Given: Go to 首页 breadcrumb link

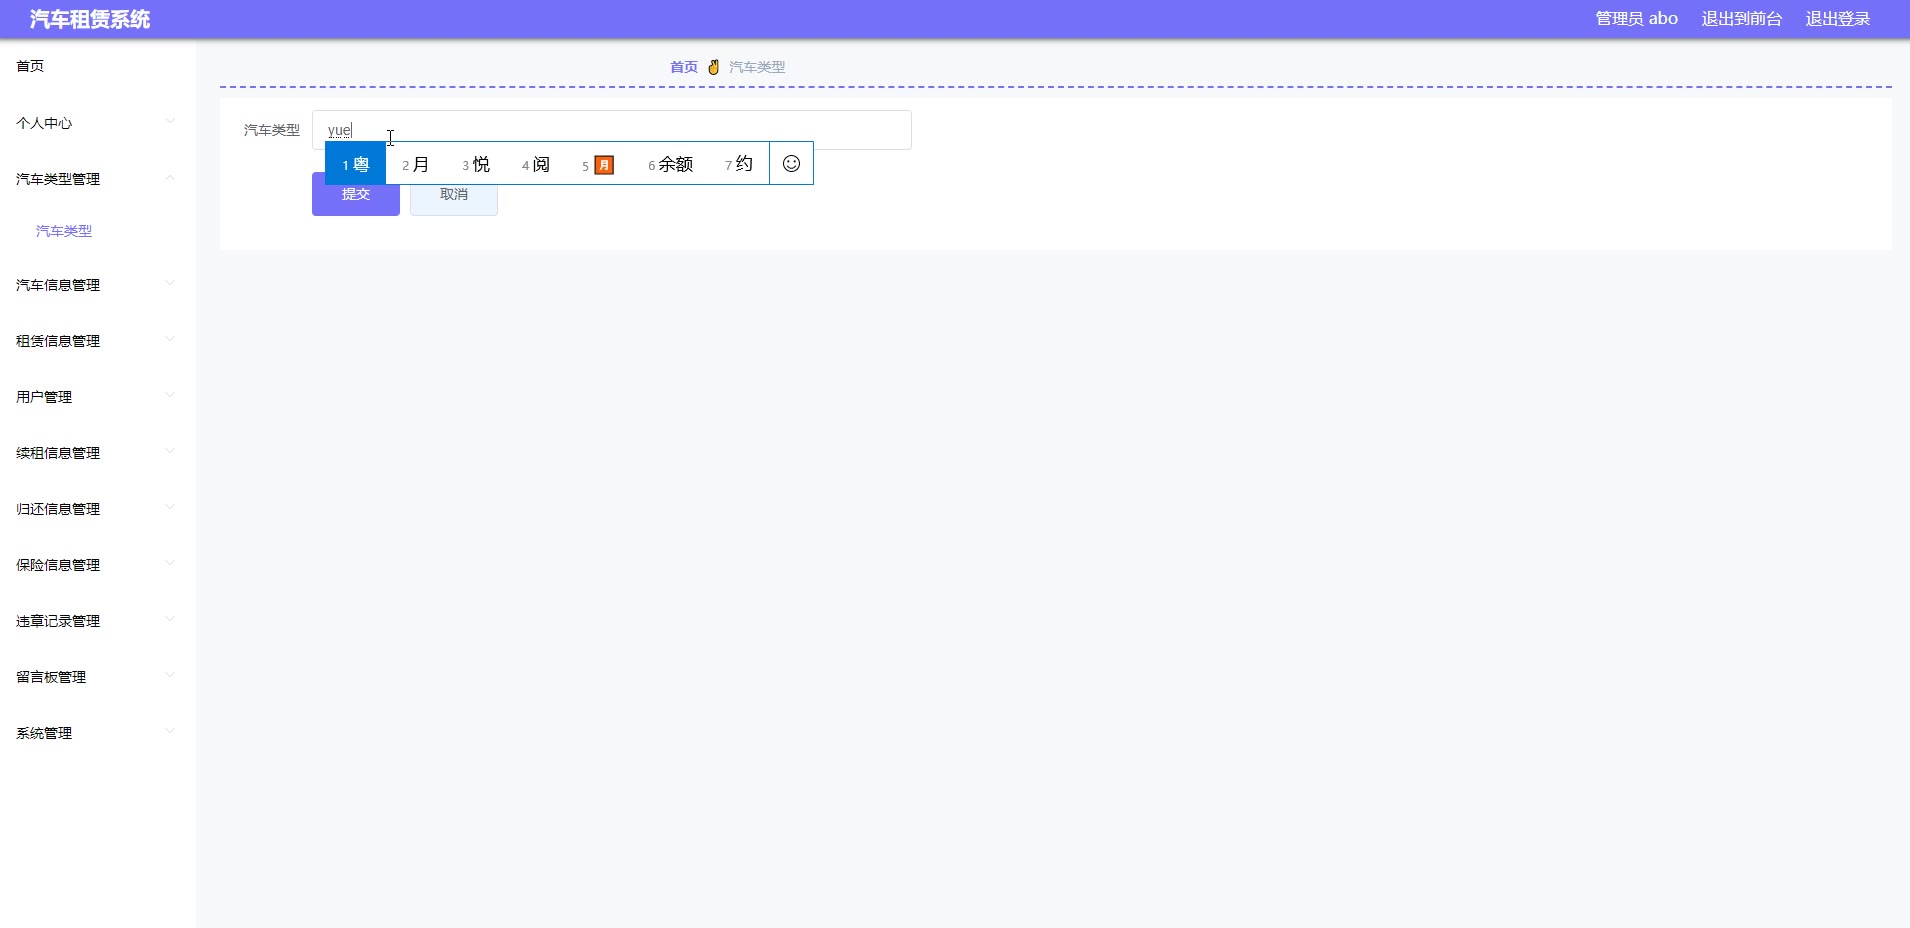Looking at the screenshot, I should [x=684, y=67].
